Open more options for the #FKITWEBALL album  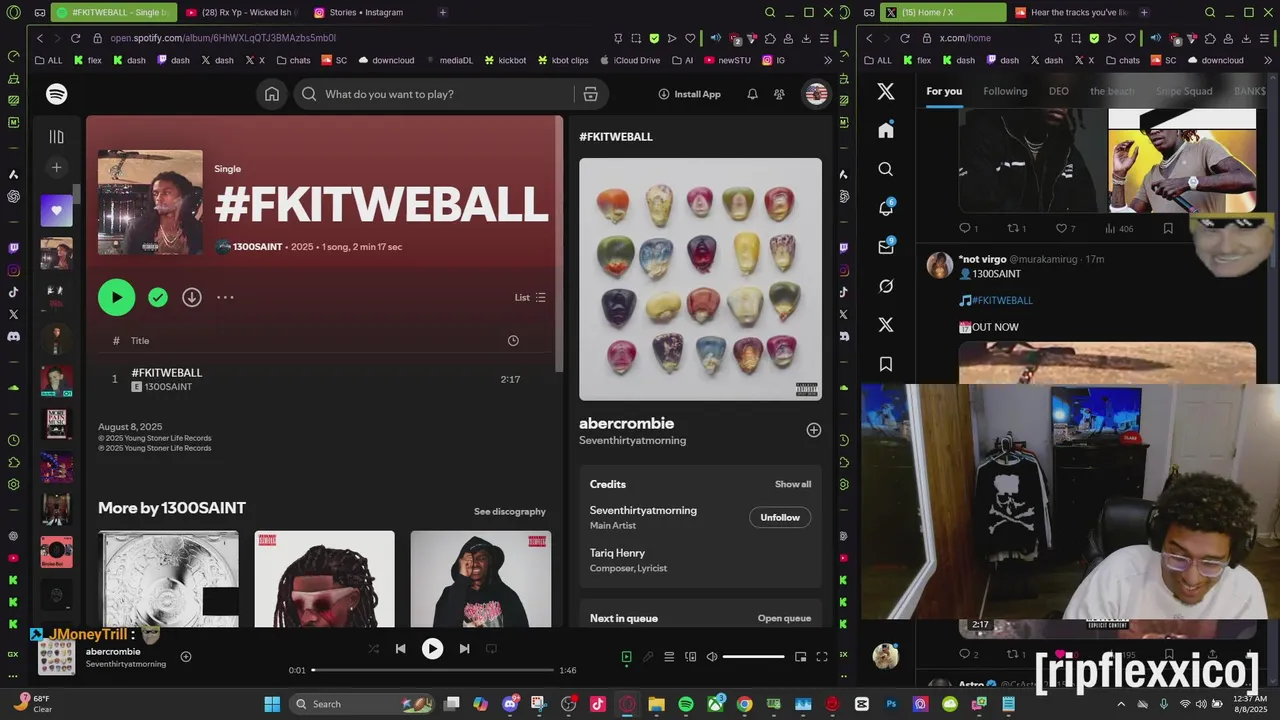[x=225, y=297]
